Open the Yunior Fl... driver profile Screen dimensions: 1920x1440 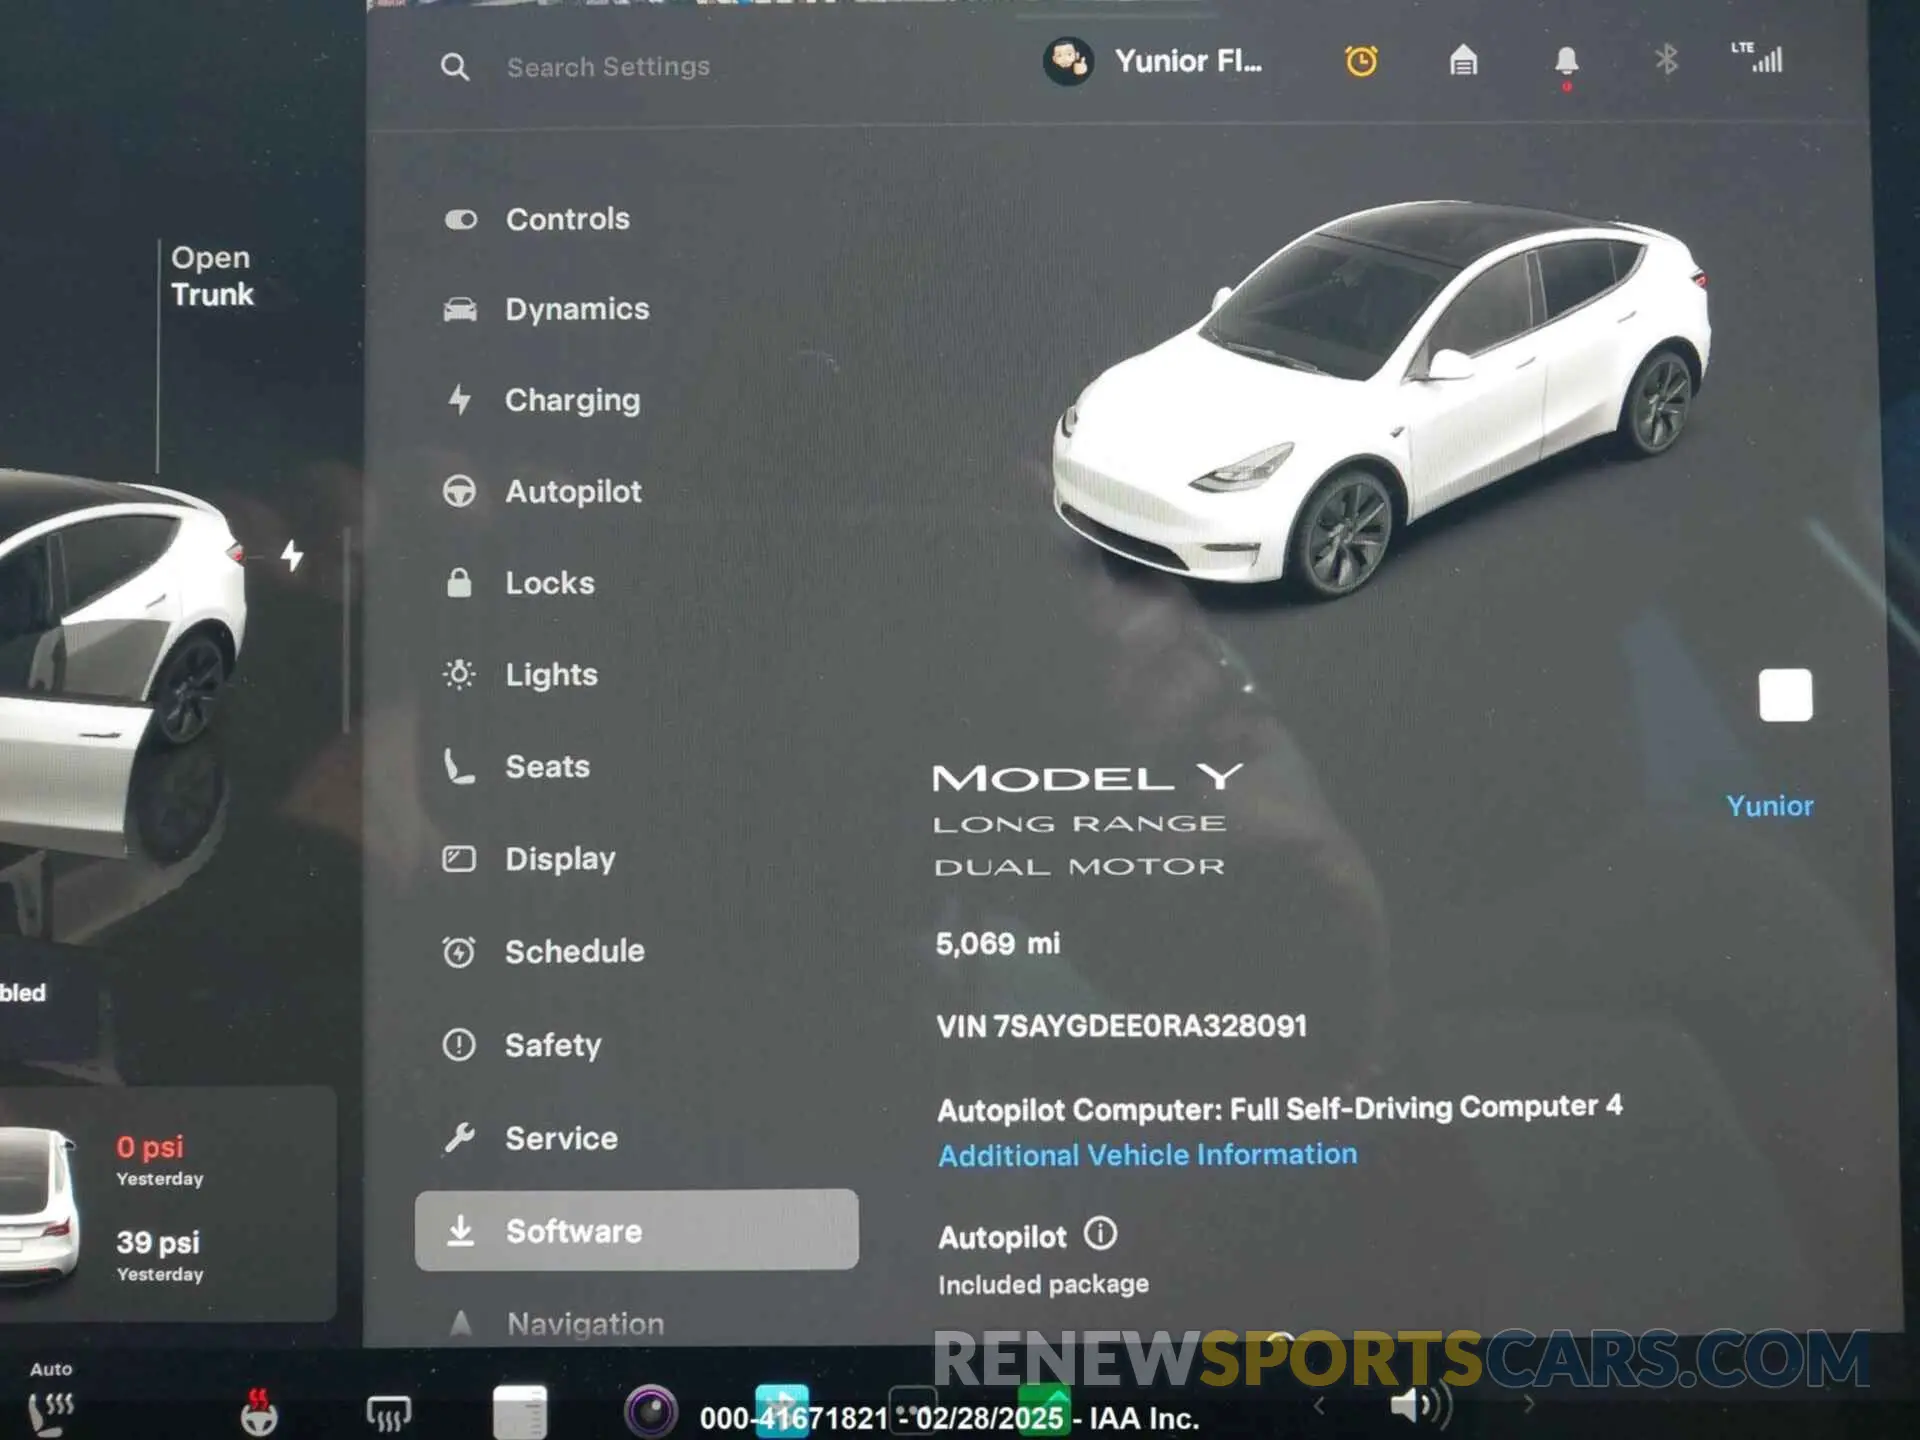pos(1153,62)
